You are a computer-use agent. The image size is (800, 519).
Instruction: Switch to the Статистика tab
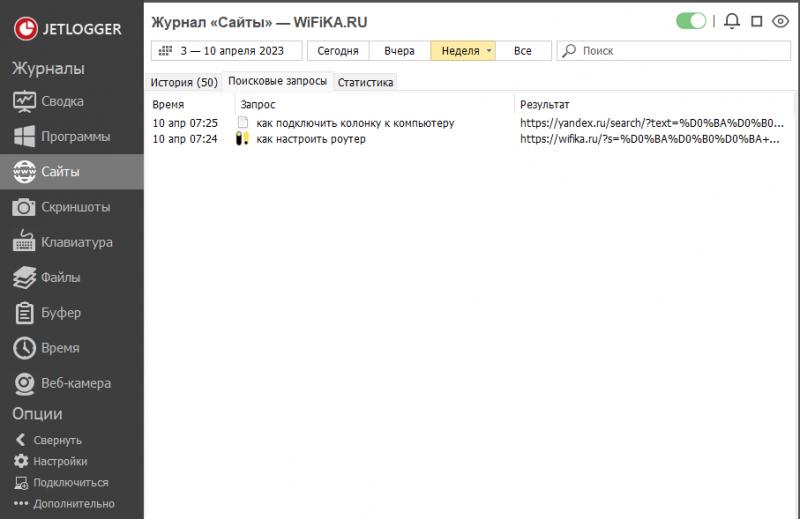point(365,82)
